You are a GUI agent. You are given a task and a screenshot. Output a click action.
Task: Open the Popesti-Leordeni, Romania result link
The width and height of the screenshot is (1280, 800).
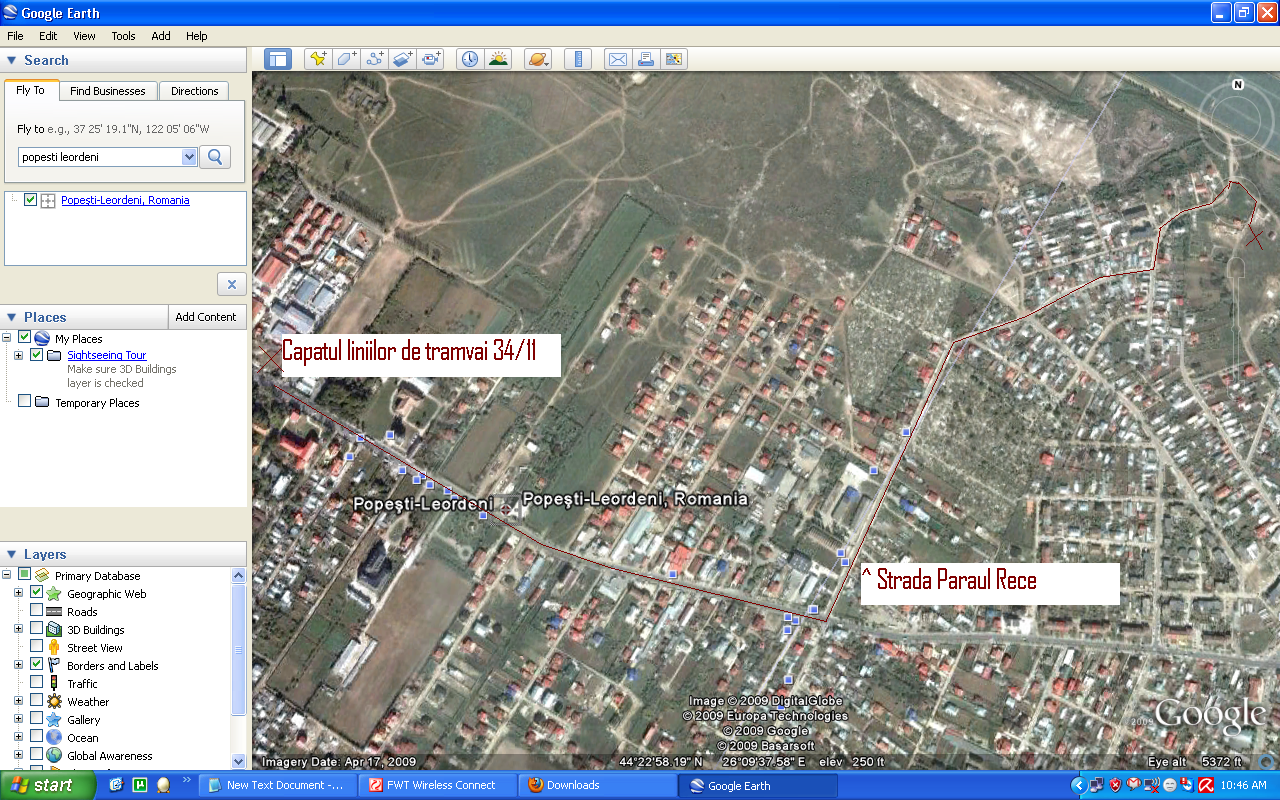pos(125,200)
